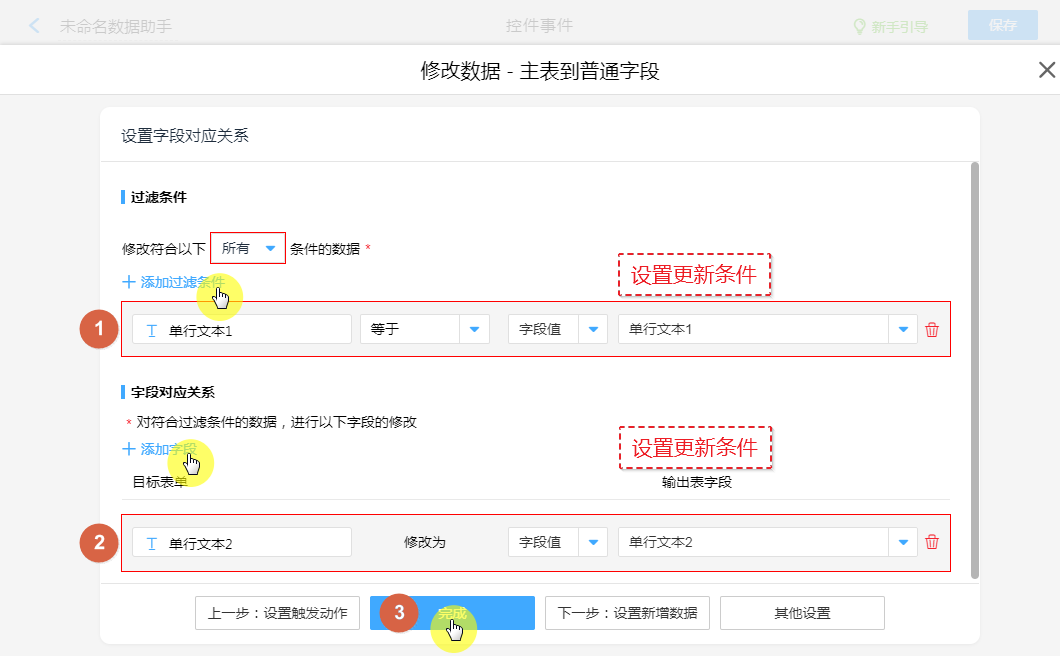Open 其他设置

(802, 613)
